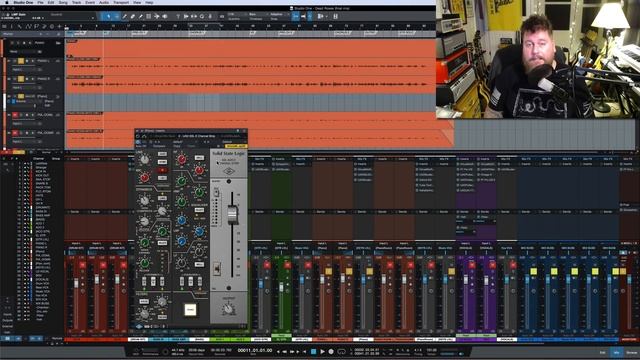This screenshot has width=640, height=360.
Task: Click Fast Forward in the transport bar
Action: (292, 351)
